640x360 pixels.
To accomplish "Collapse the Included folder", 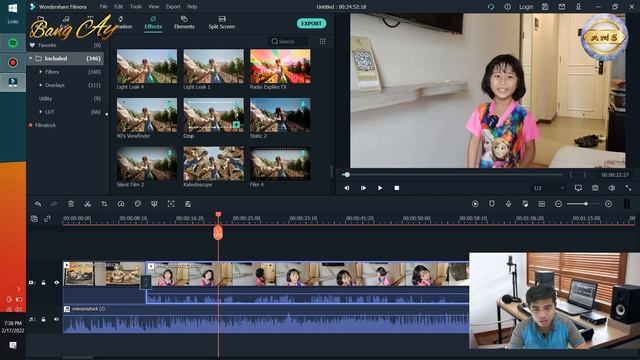I will pyautogui.click(x=31, y=58).
